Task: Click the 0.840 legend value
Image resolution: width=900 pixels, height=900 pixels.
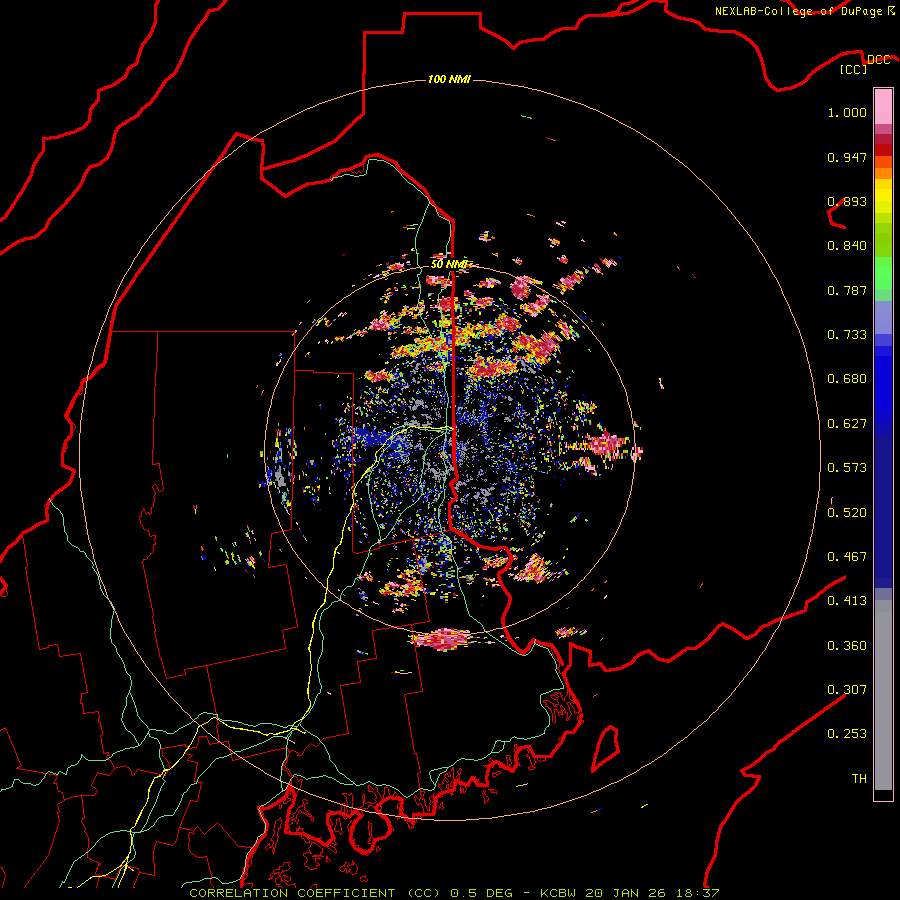Action: (847, 246)
